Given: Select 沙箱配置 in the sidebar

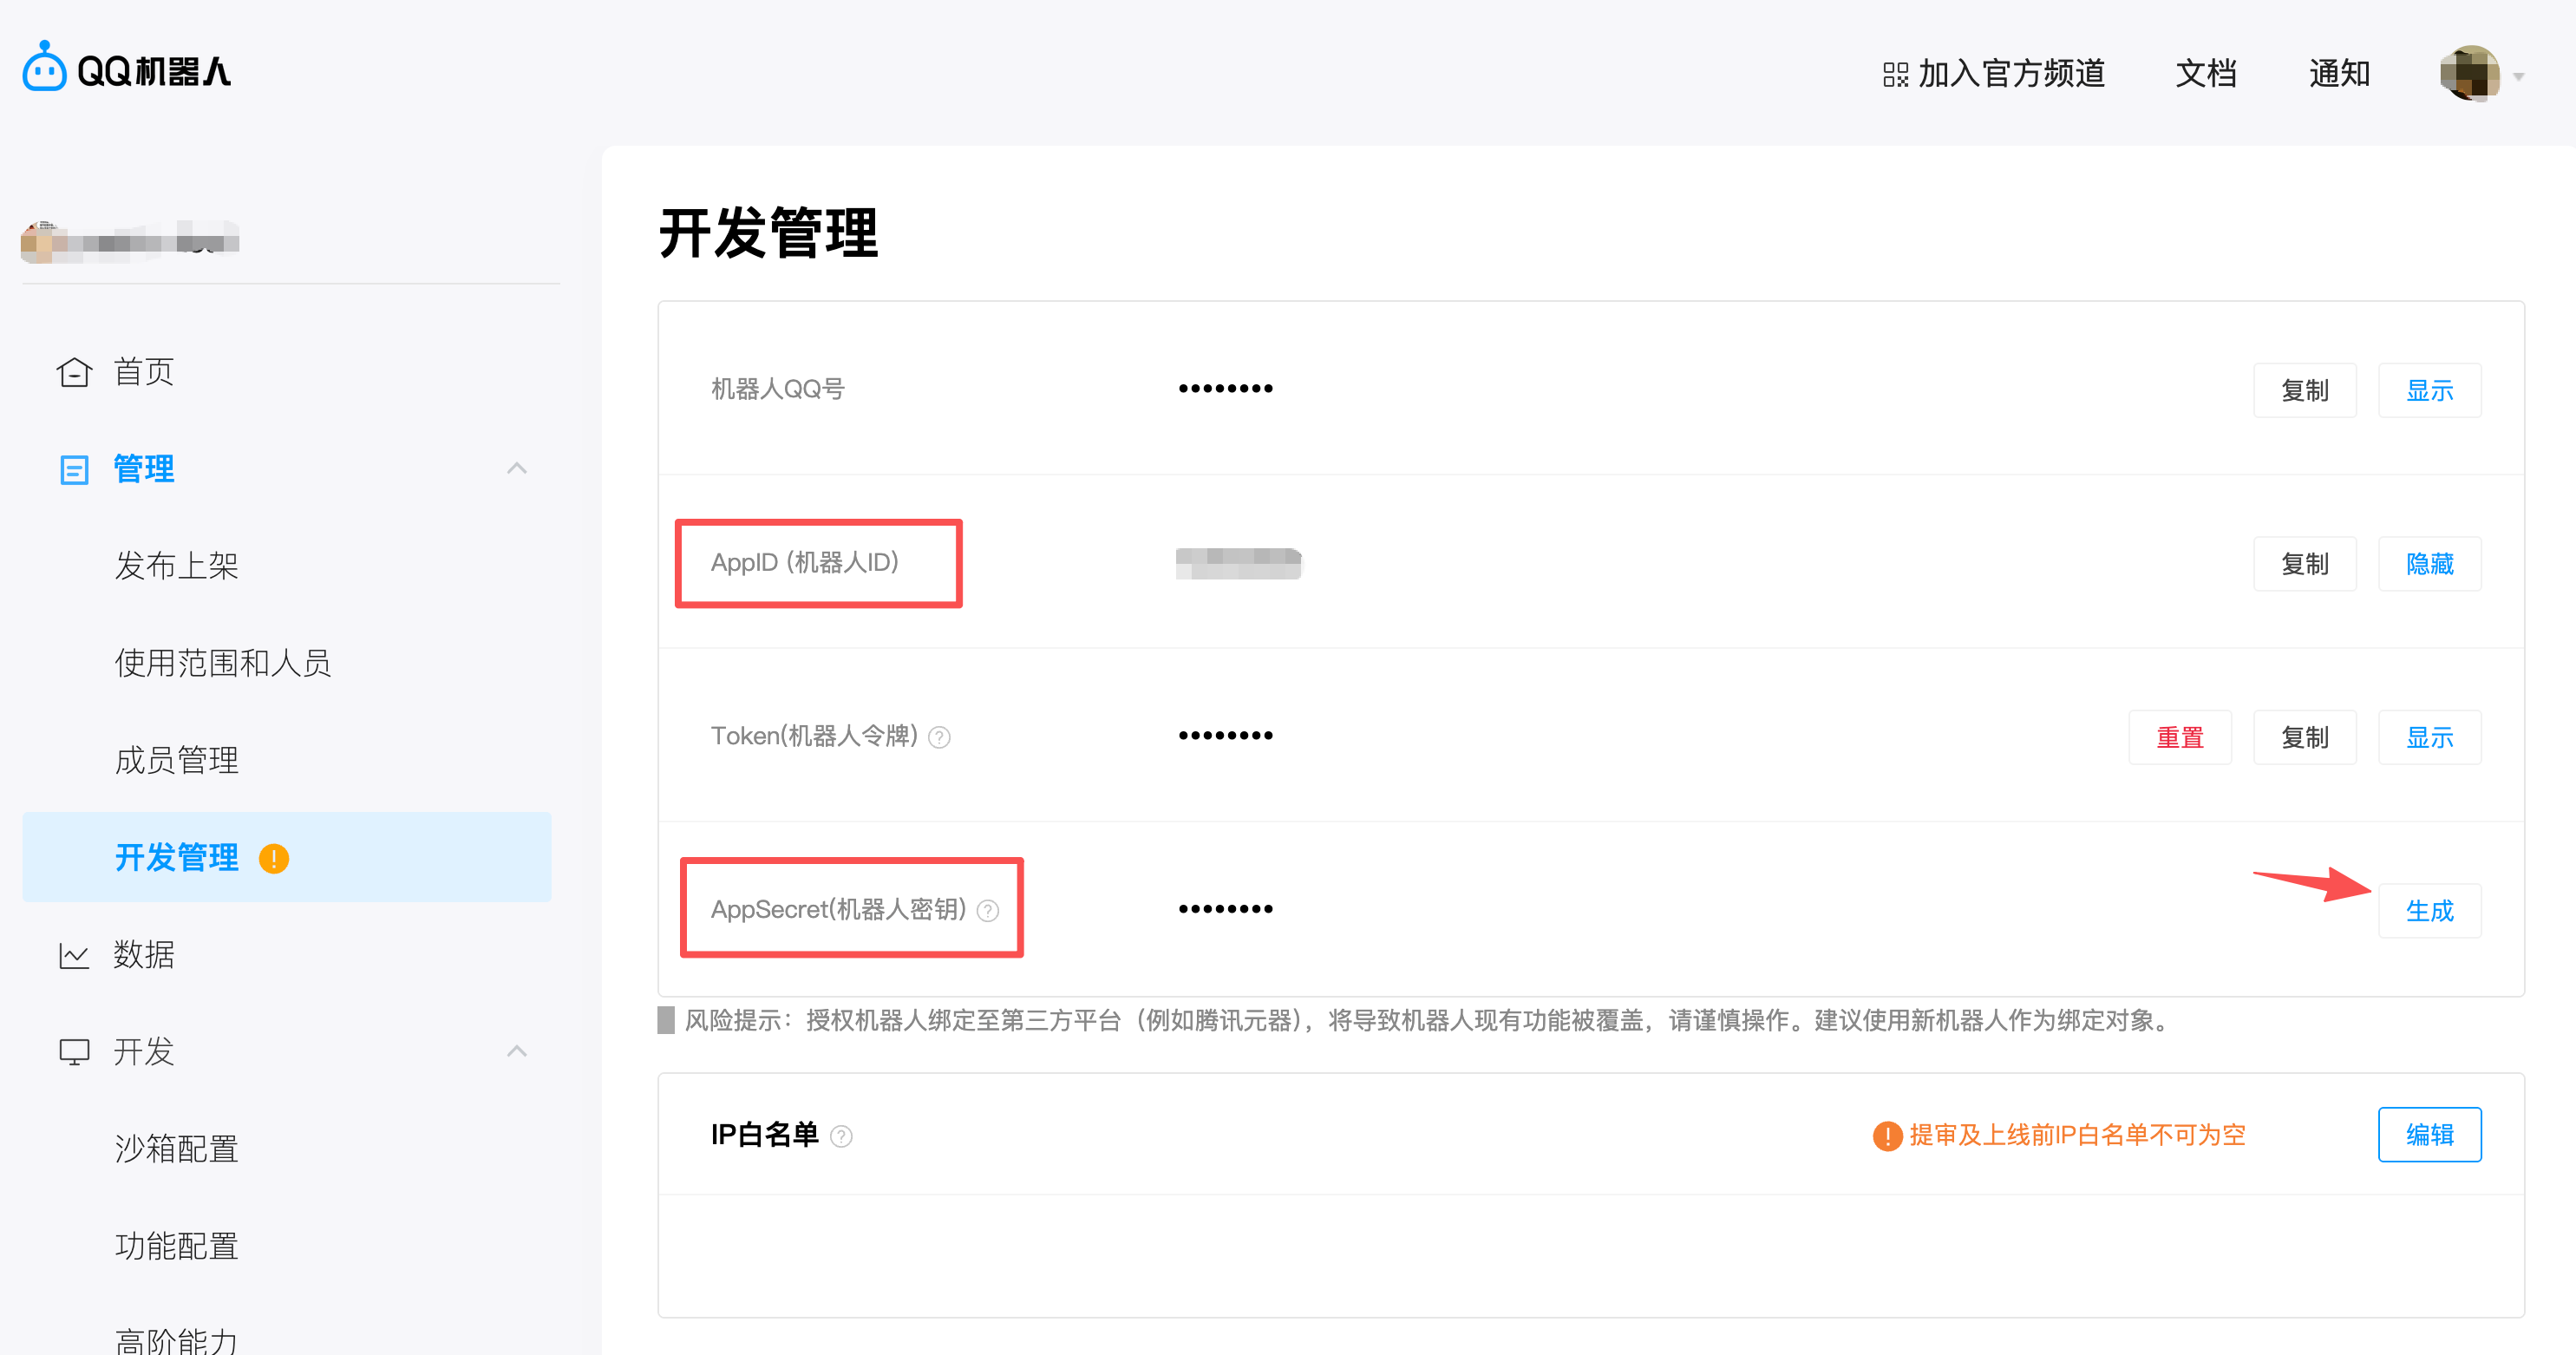Looking at the screenshot, I should click(x=176, y=1148).
